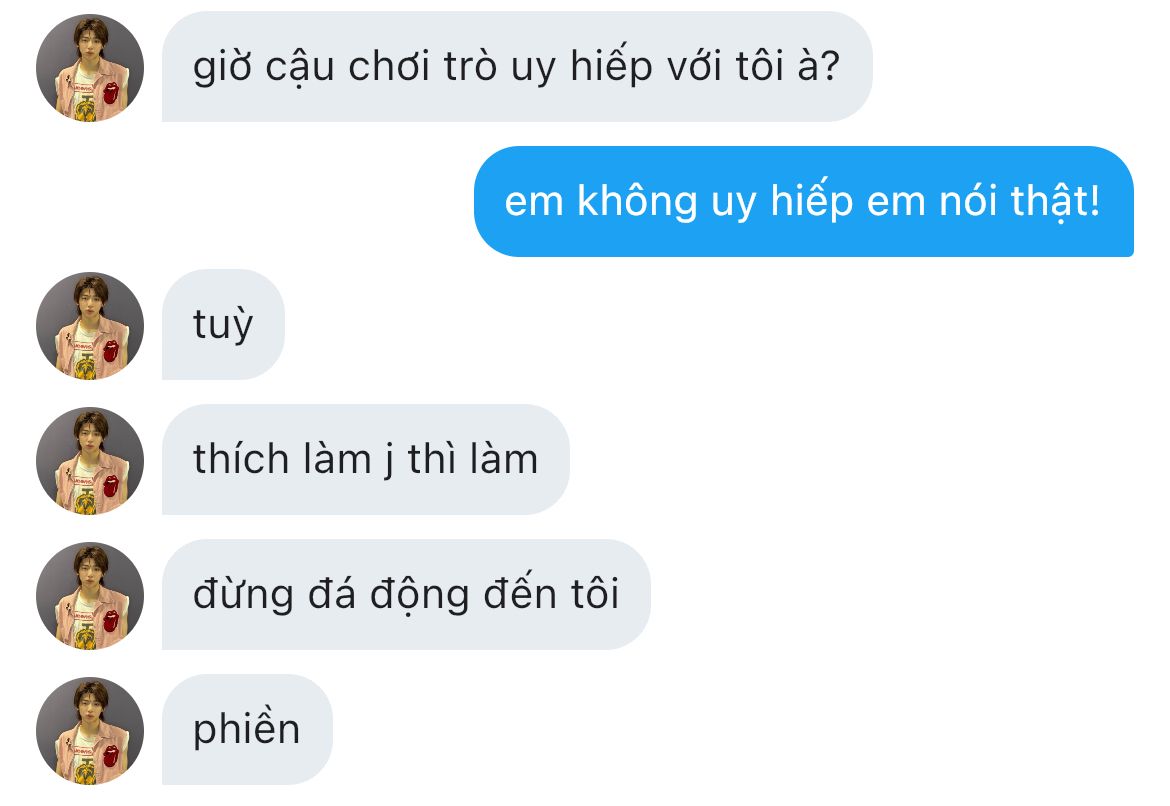Tap the 'tuỳ' message bubble

pos(223,325)
